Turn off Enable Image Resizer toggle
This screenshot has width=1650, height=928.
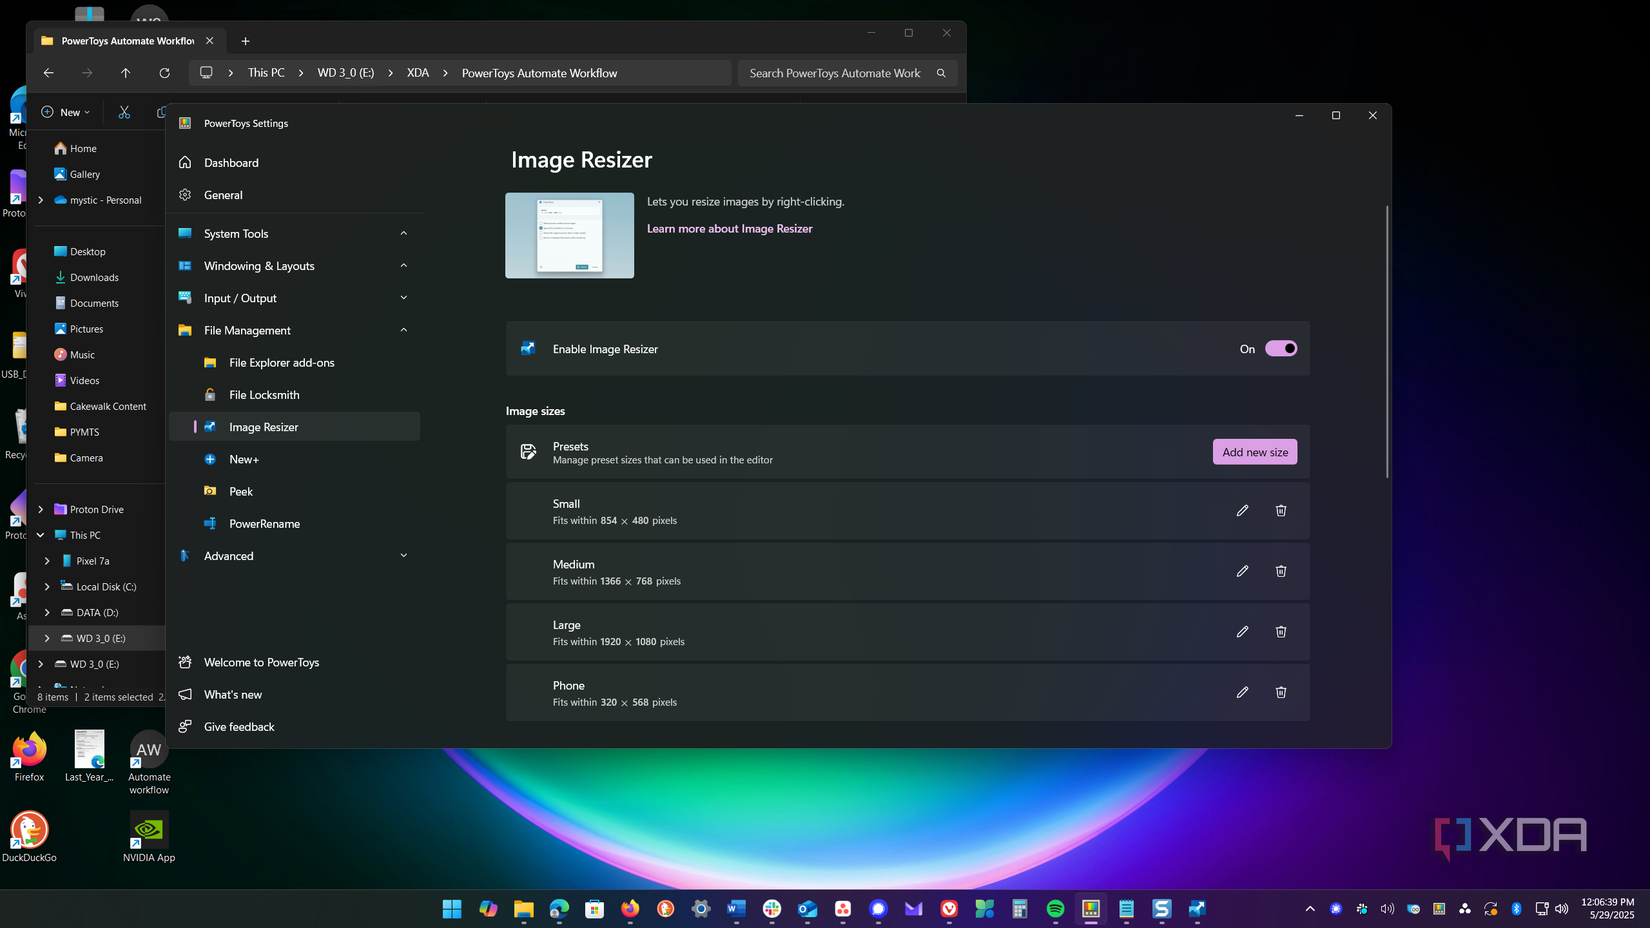click(x=1281, y=349)
